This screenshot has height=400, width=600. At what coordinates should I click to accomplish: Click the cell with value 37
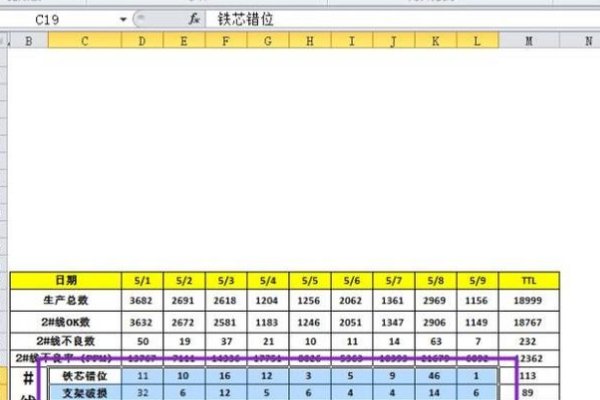(226, 341)
